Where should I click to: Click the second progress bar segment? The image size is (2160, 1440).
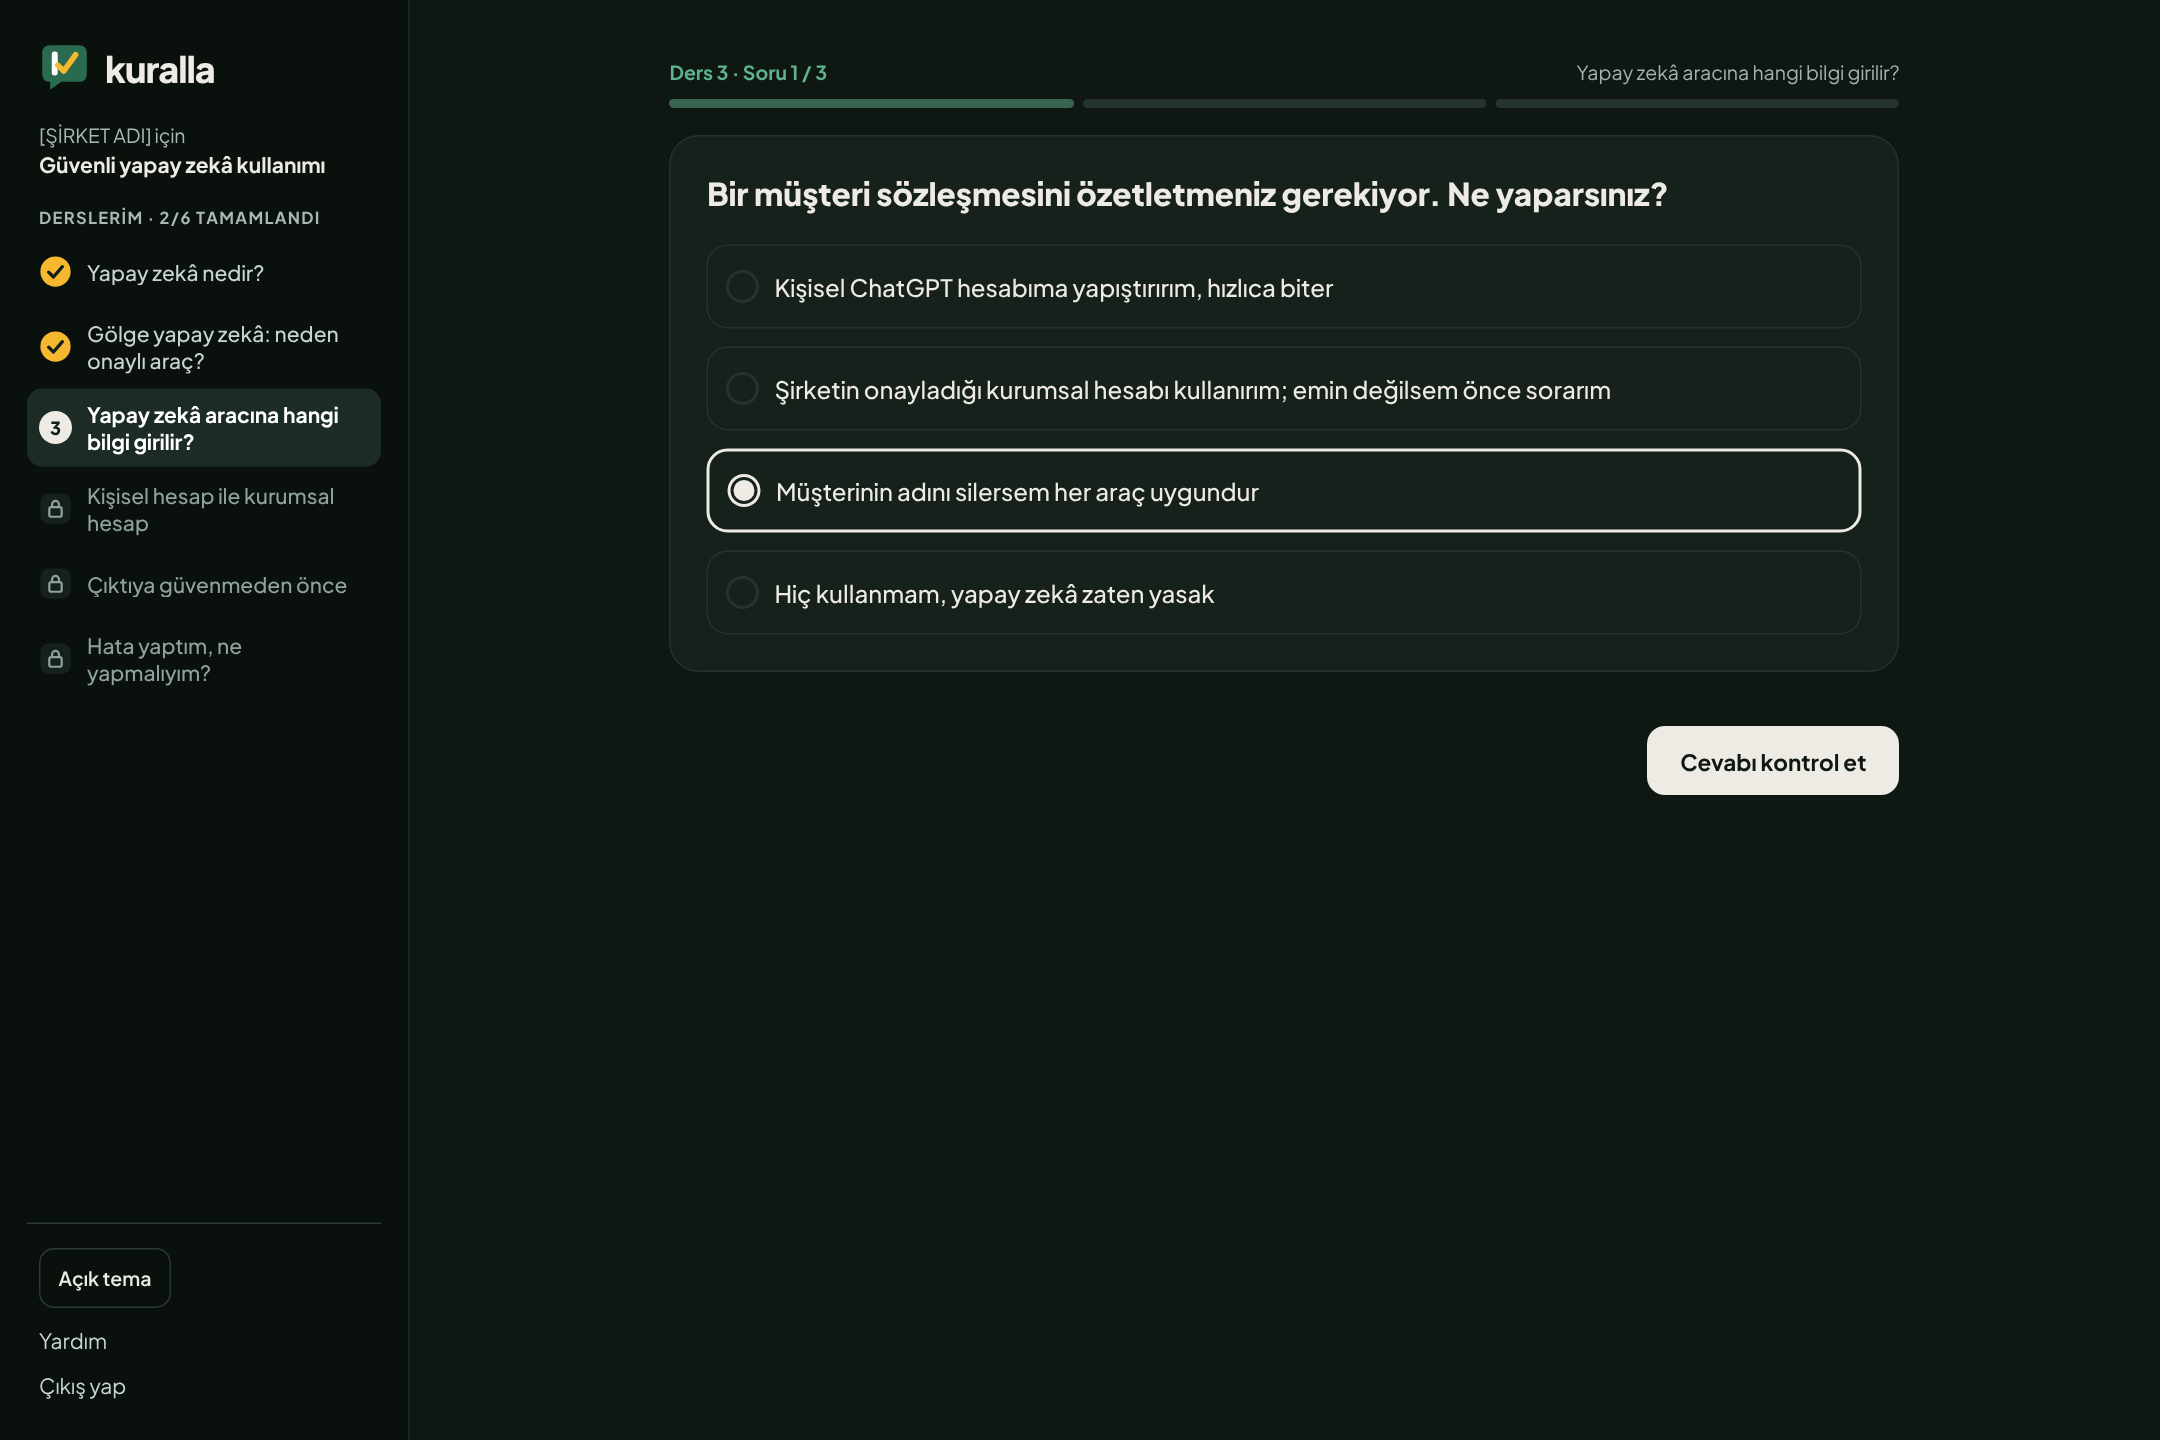[x=1284, y=103]
